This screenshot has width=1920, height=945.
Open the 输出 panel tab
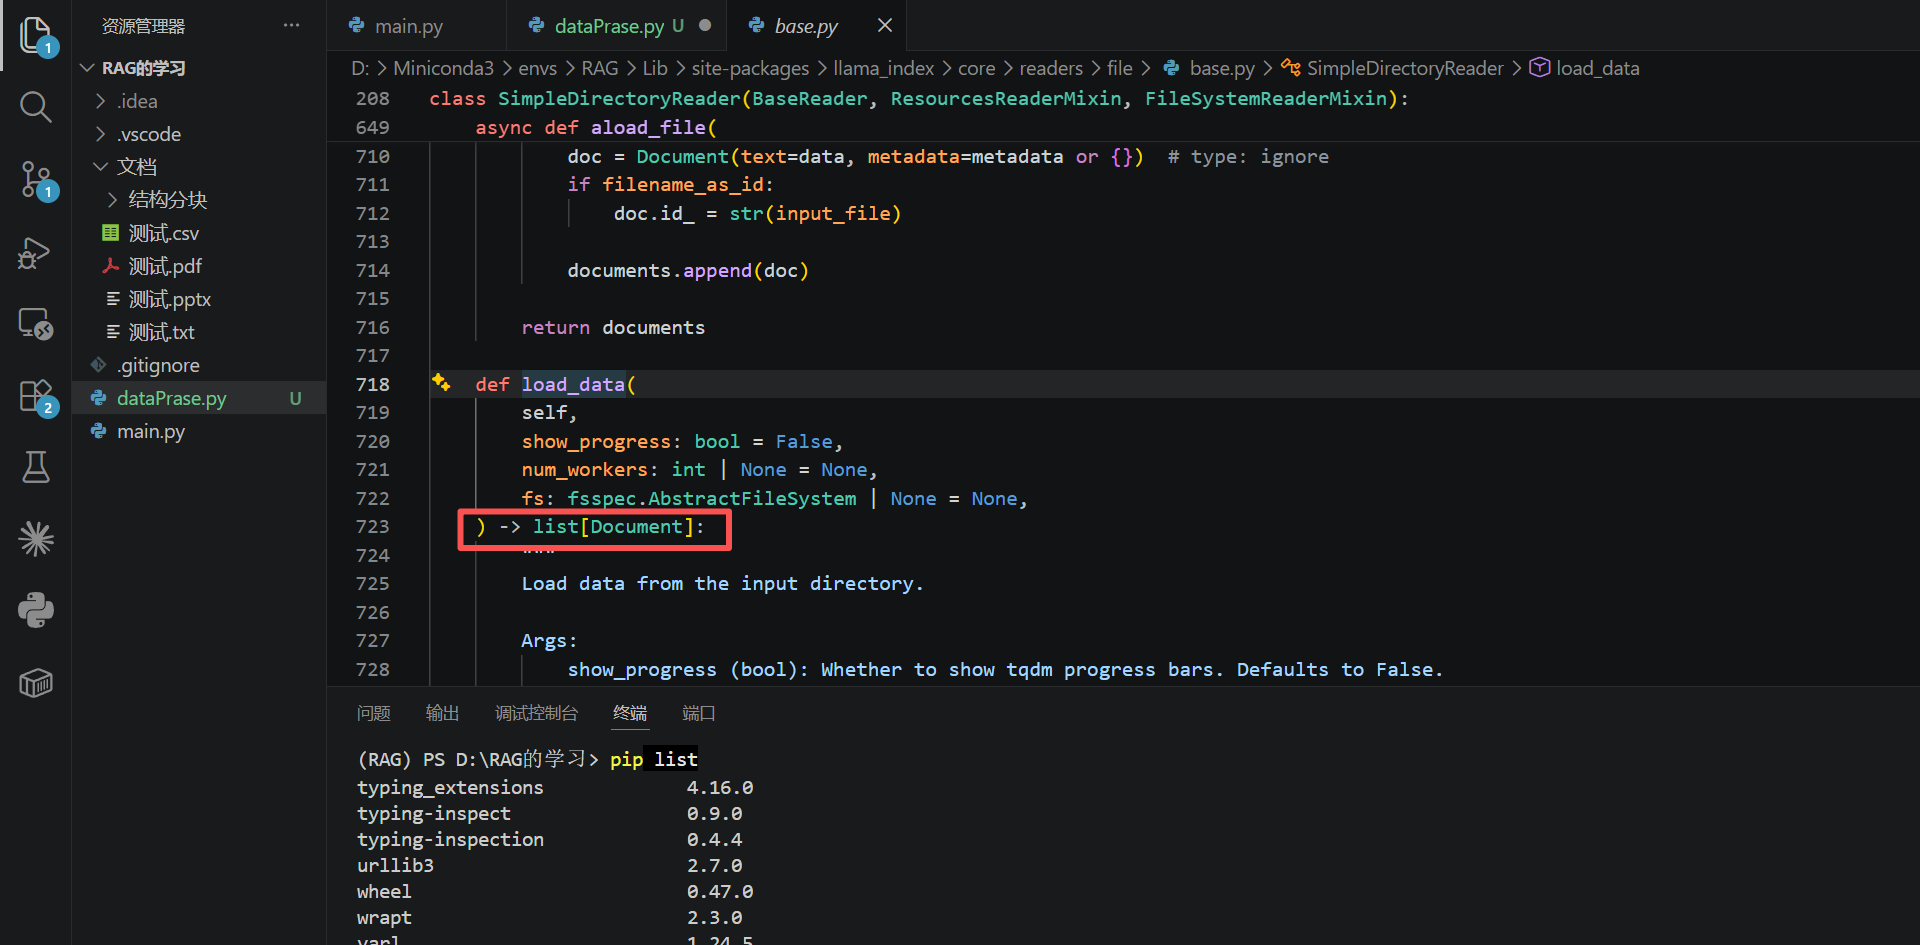442,713
